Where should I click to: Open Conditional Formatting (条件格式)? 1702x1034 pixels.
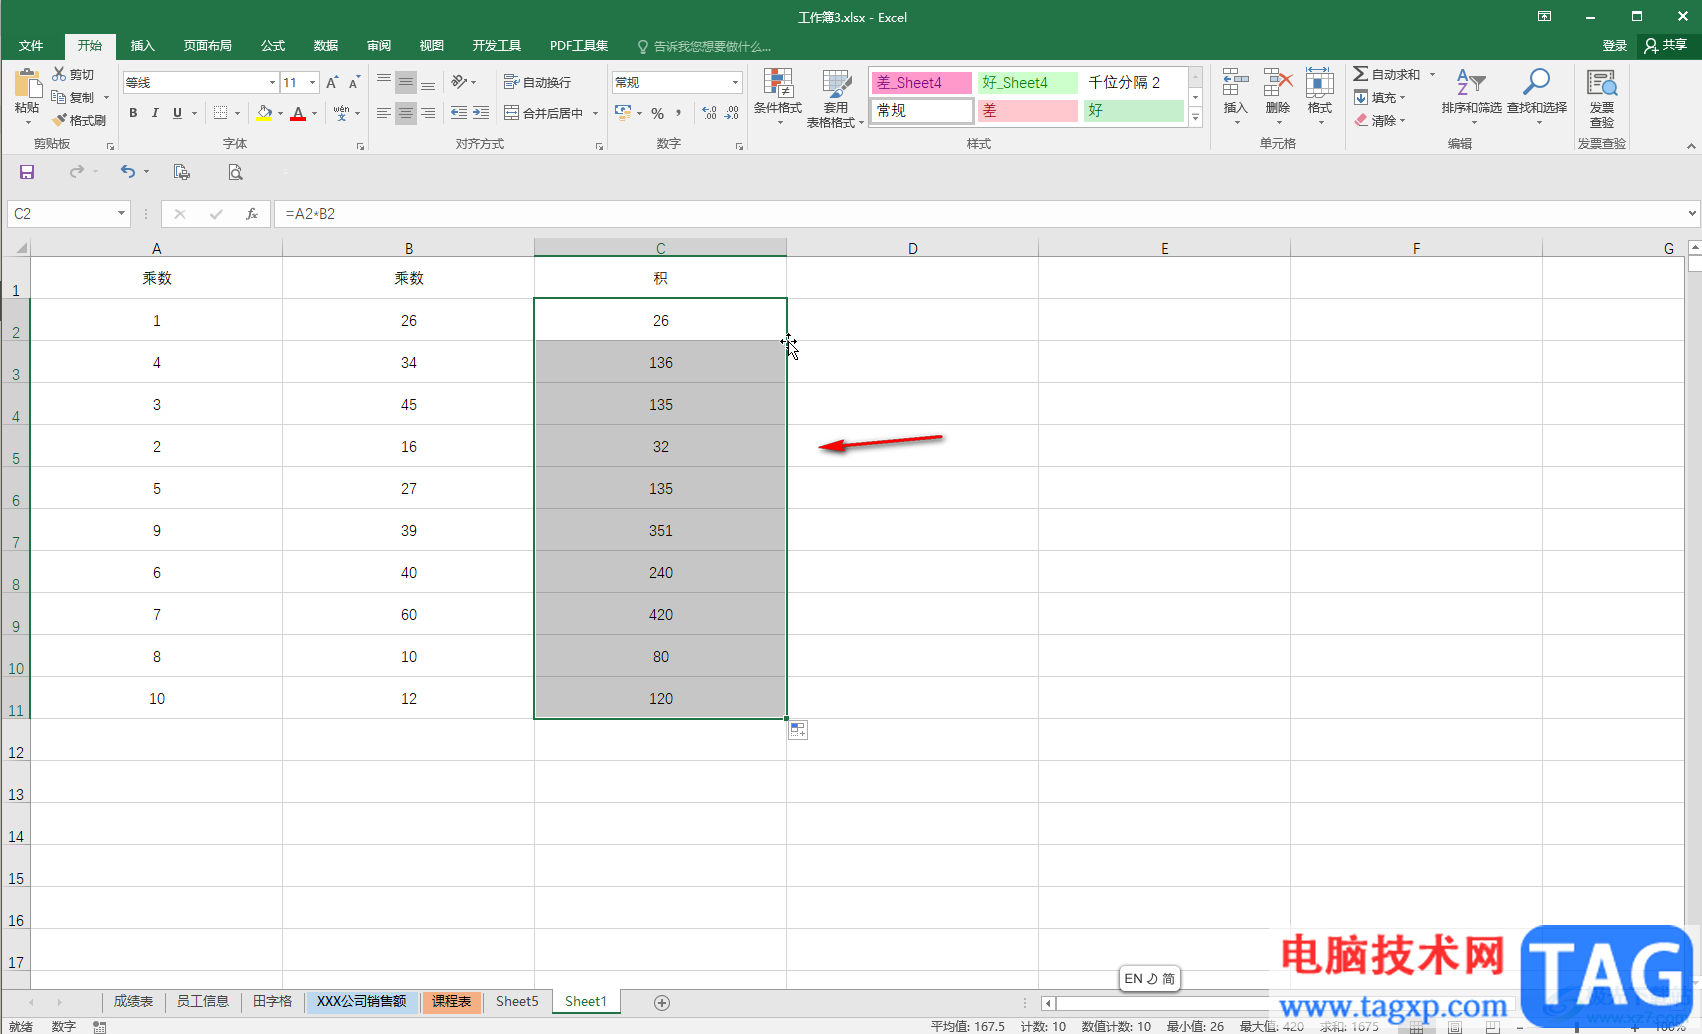tap(778, 96)
